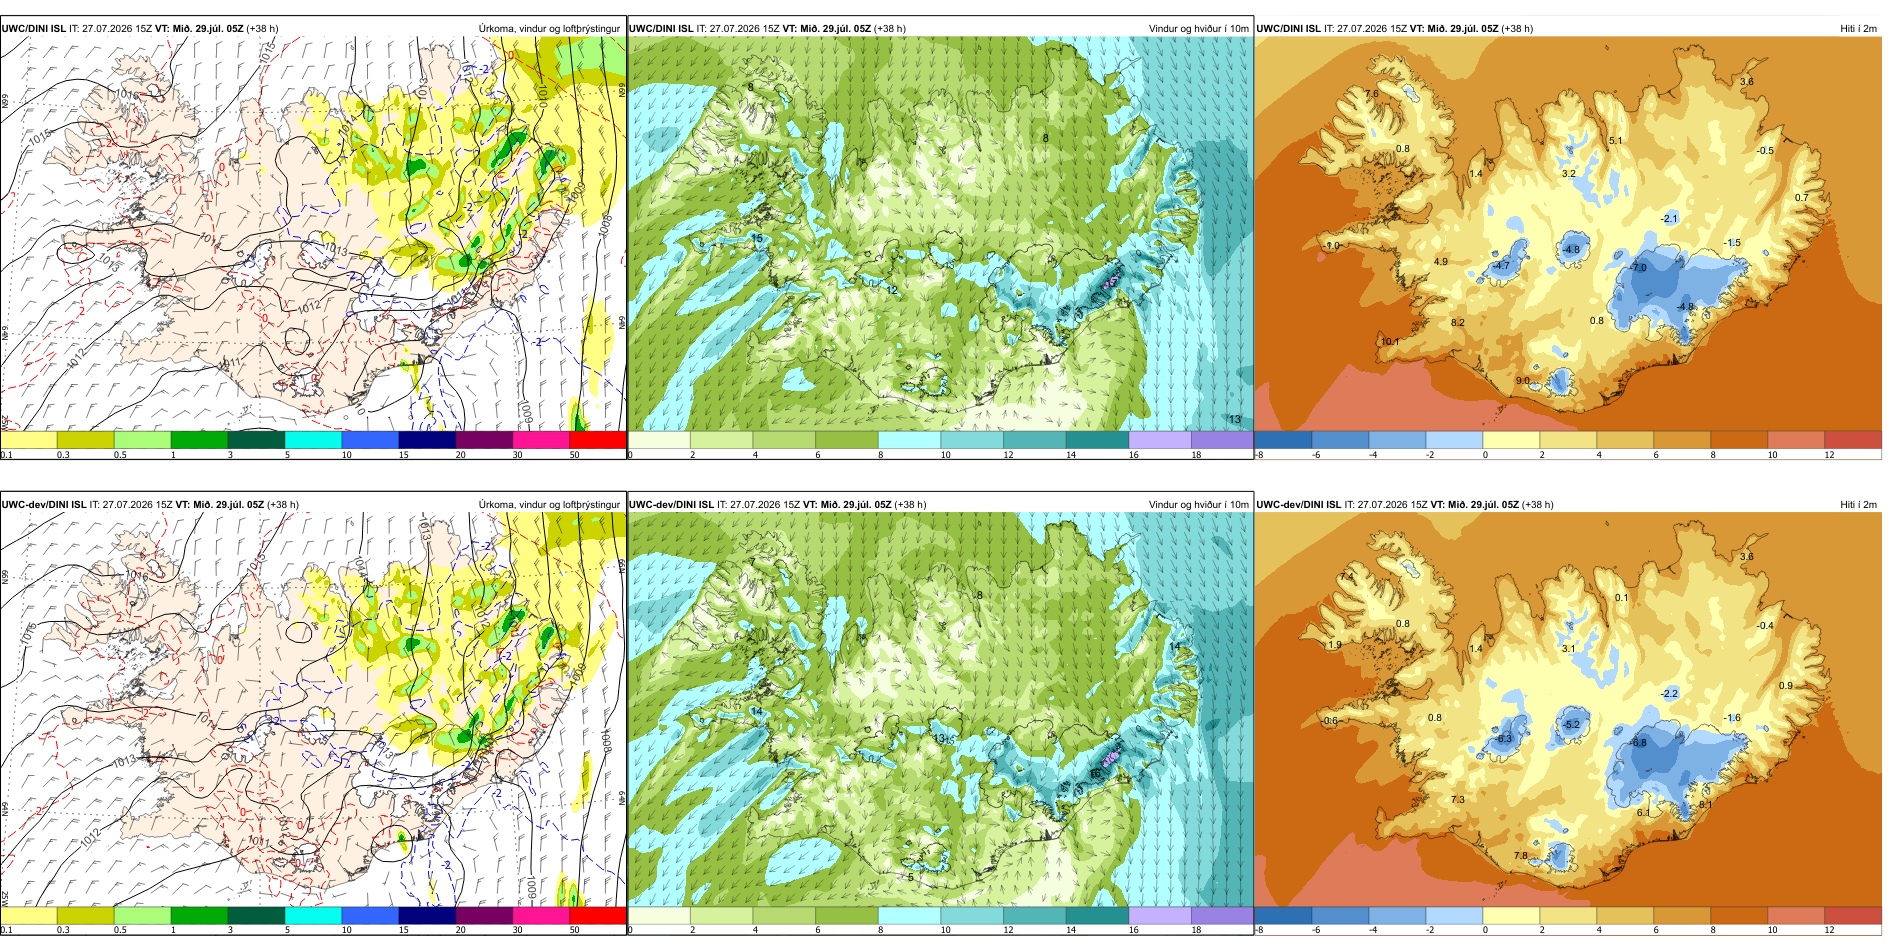Viewport: 1900px width, 950px height.
Task: Click lavender 16 swatch in UWC wind legend
Action: (1159, 439)
